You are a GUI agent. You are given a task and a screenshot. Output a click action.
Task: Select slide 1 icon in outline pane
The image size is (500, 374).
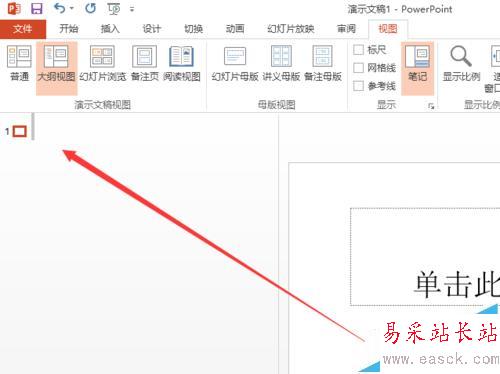[x=20, y=132]
